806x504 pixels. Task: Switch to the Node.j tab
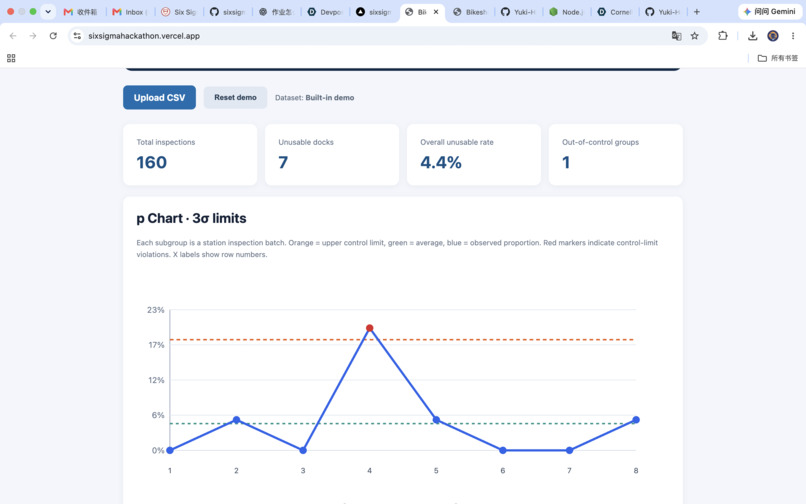click(x=567, y=12)
